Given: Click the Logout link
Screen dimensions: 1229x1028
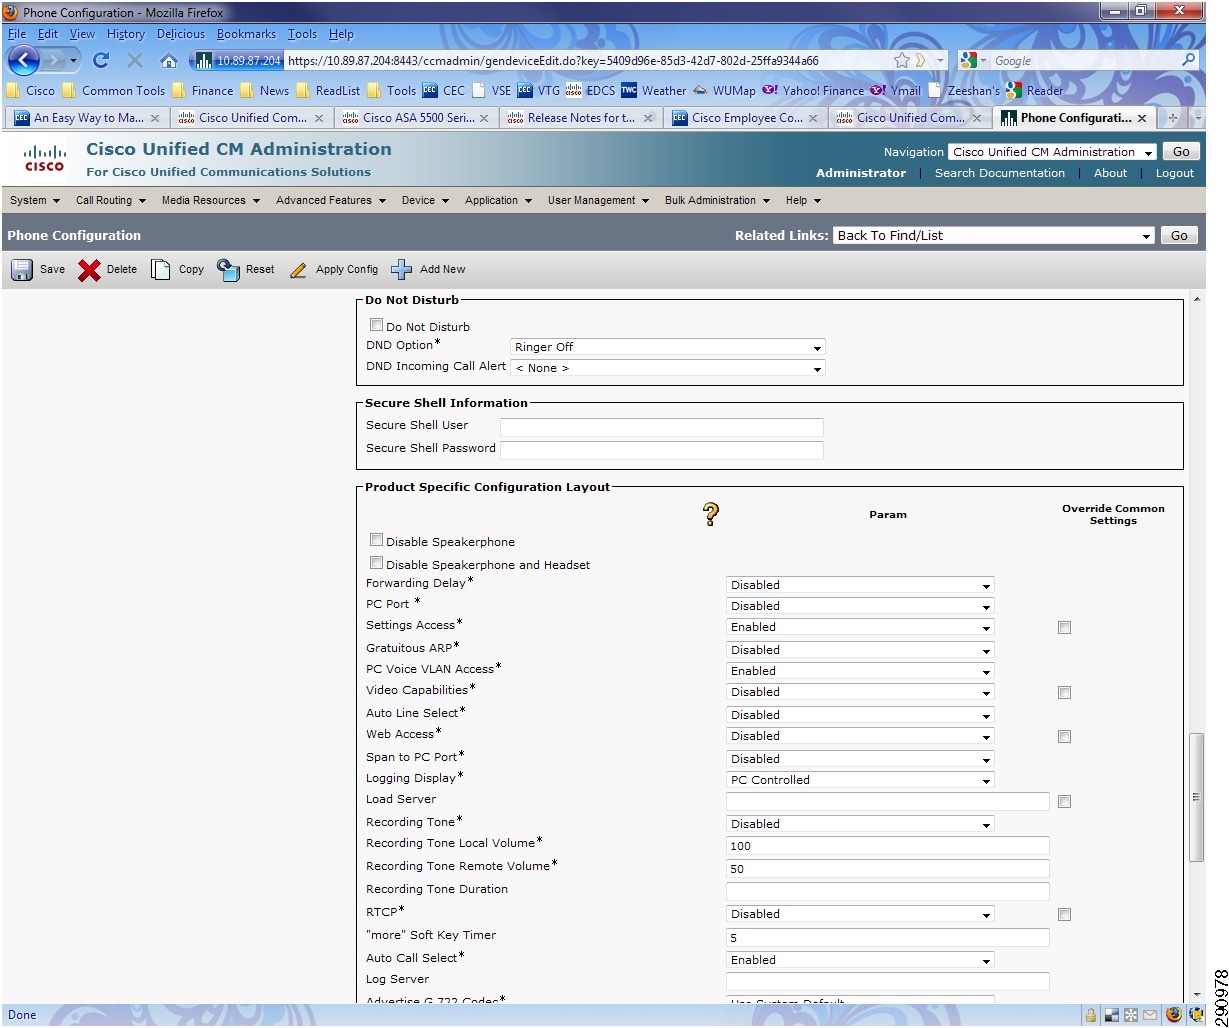Looking at the screenshot, I should (1175, 173).
